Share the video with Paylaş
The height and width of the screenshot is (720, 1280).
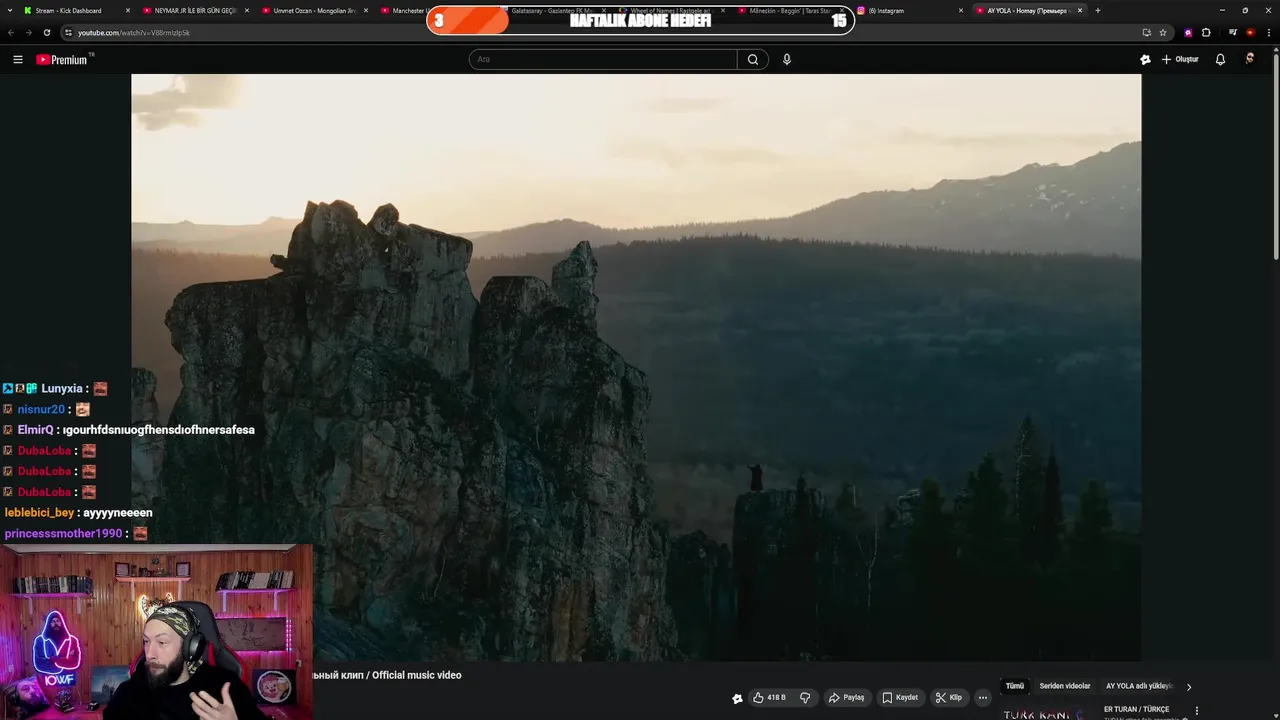846,698
